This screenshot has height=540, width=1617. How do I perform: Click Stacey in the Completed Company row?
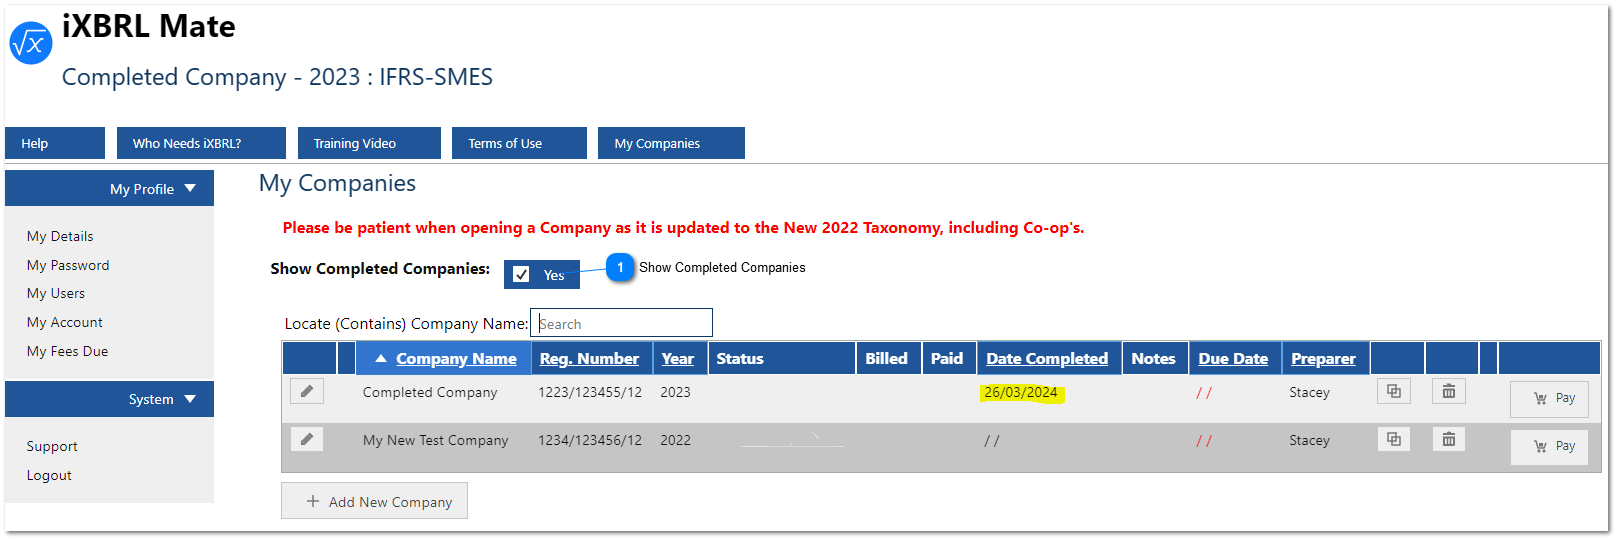click(1309, 392)
